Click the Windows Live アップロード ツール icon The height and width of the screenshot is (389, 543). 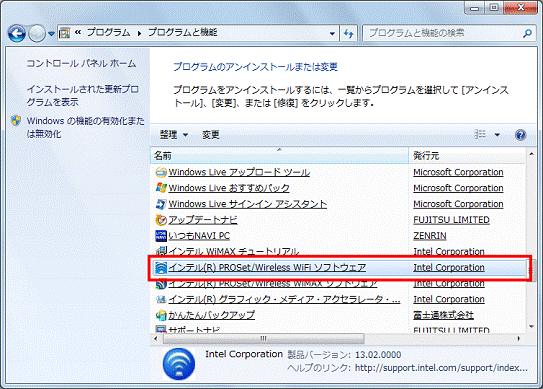click(x=161, y=172)
